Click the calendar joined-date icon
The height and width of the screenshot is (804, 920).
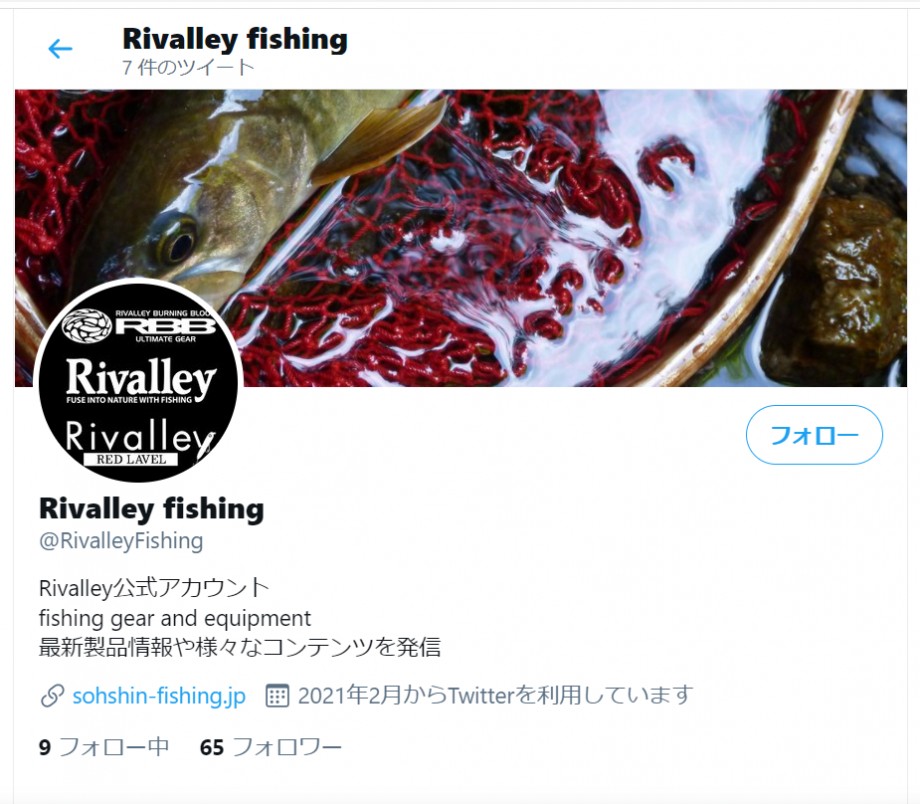[277, 696]
